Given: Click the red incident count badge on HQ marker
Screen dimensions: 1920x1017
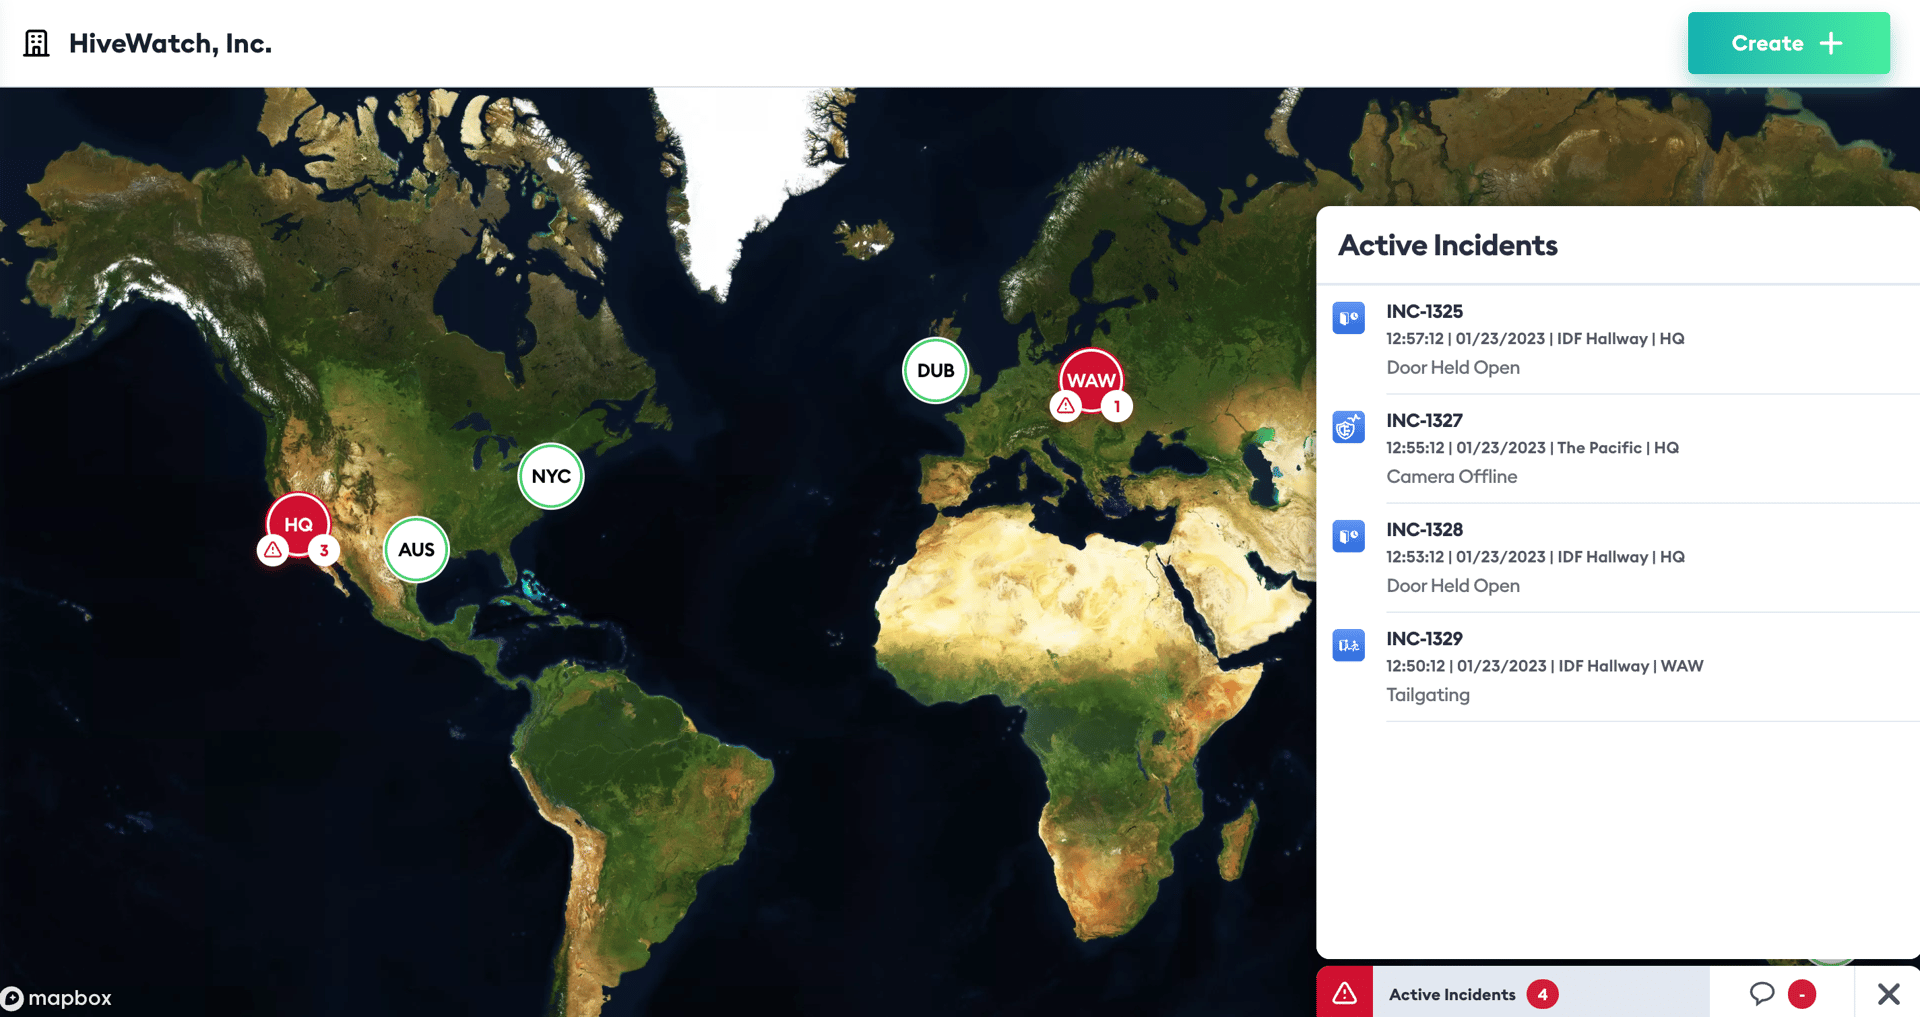Looking at the screenshot, I should (323, 549).
